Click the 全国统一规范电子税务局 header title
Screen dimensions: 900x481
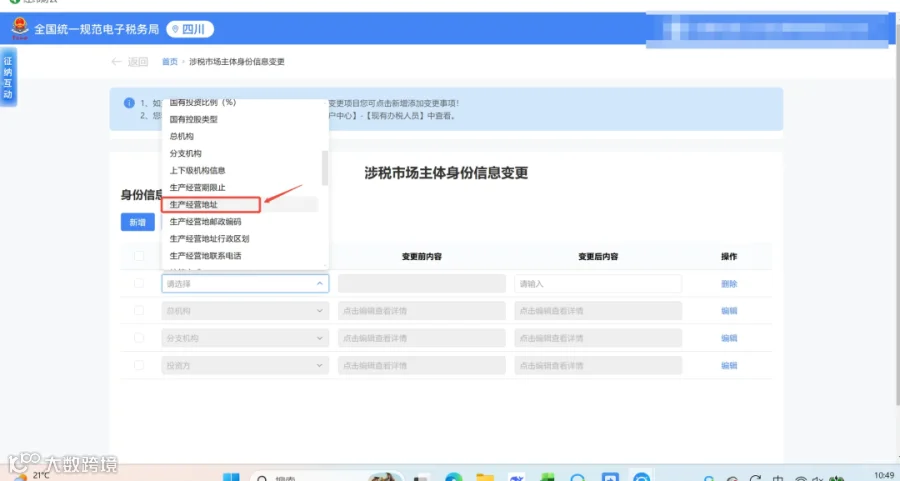pyautogui.click(x=96, y=29)
